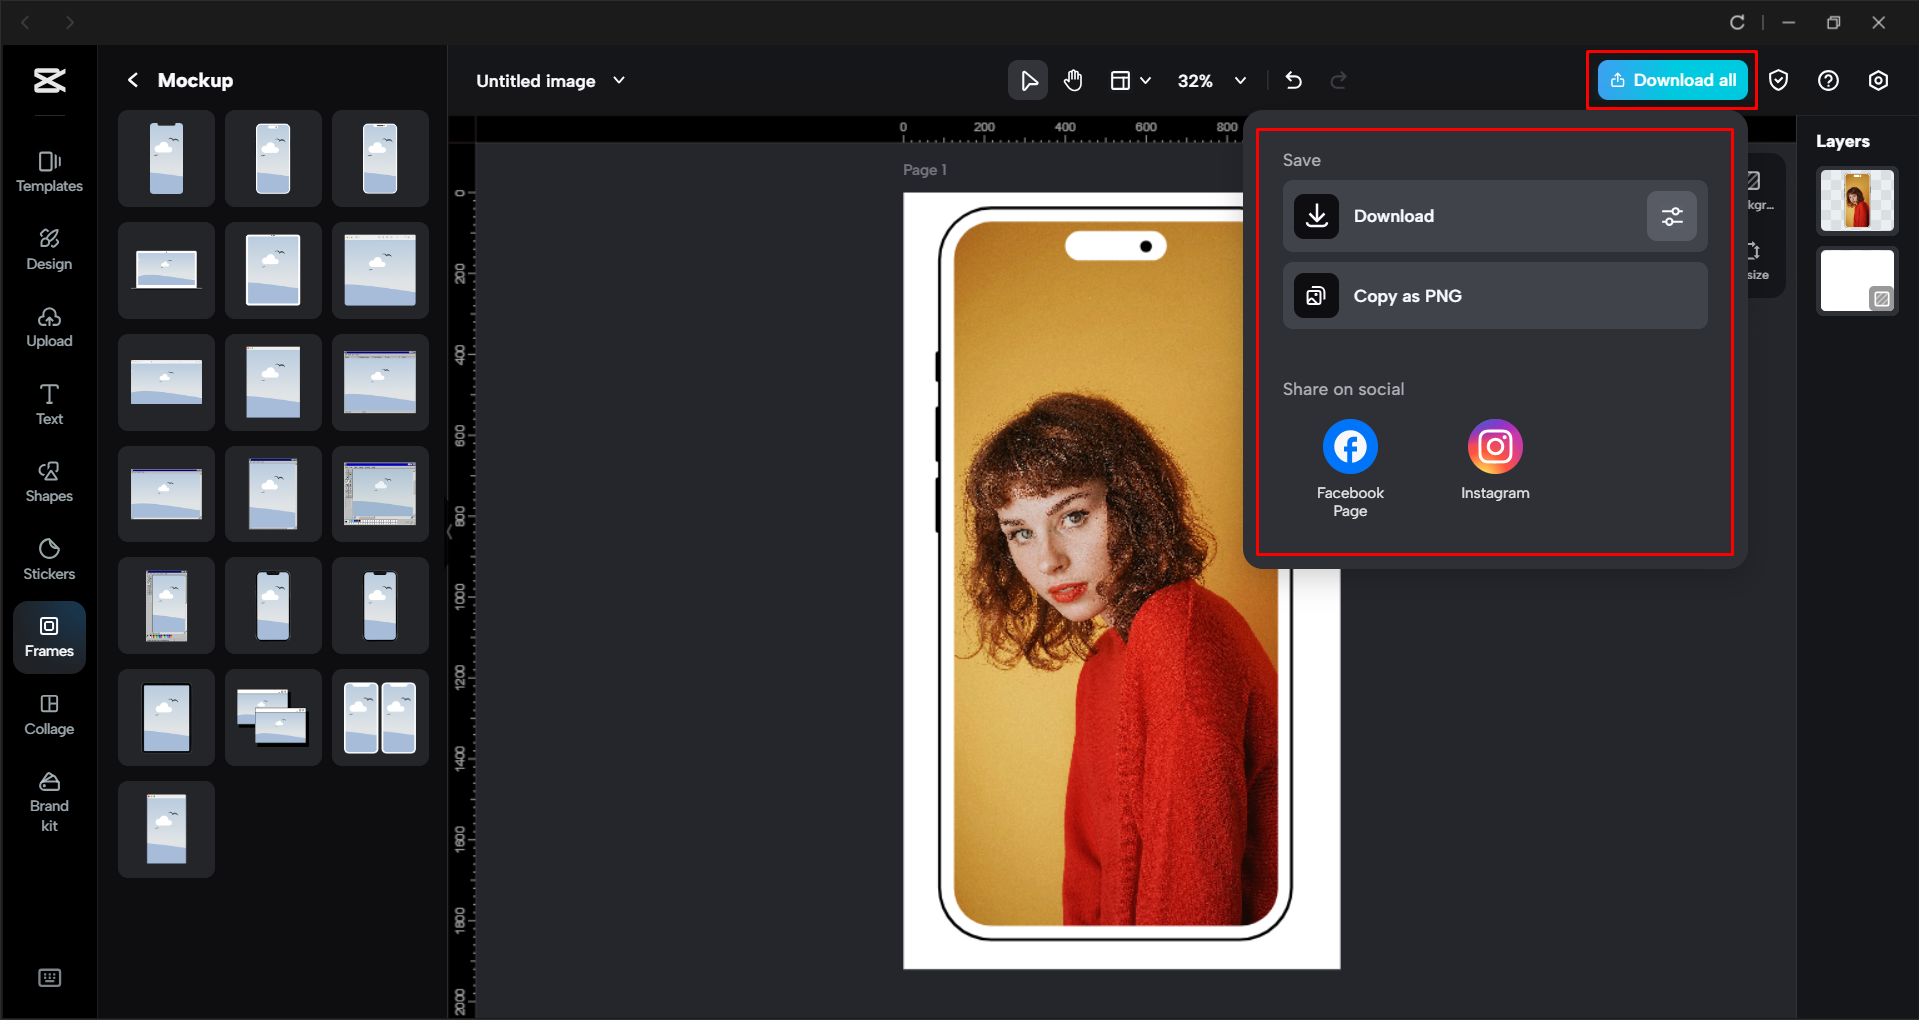The height and width of the screenshot is (1020, 1919).
Task: Open the layout view dropdown
Action: point(1130,80)
